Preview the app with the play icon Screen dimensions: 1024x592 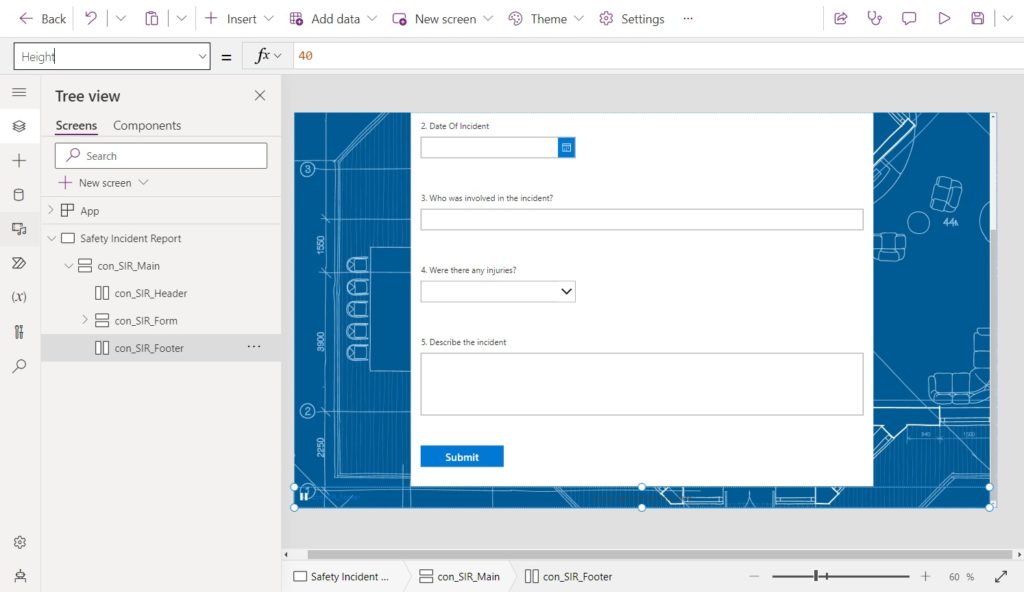click(x=944, y=18)
